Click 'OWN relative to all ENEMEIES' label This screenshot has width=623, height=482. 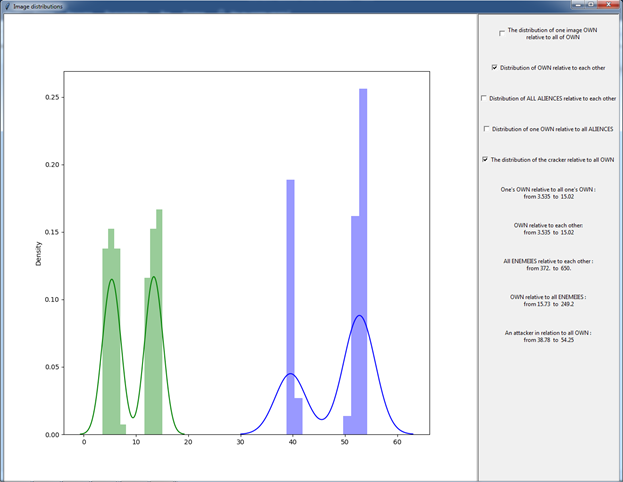tap(547, 297)
